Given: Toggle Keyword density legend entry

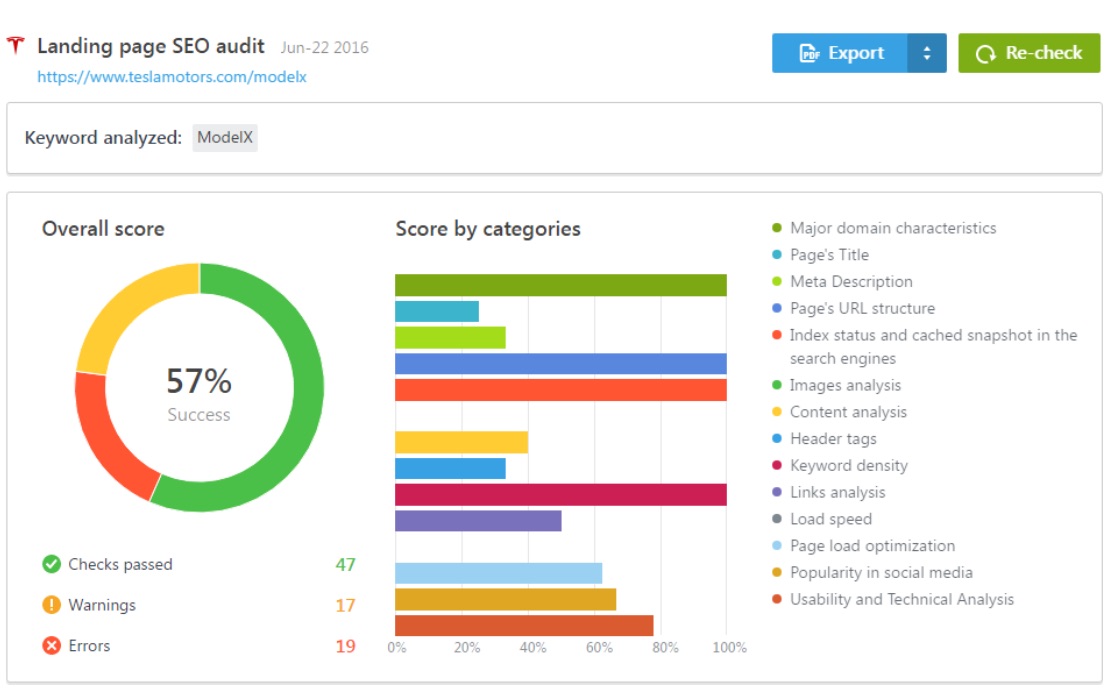Looking at the screenshot, I should [x=848, y=465].
